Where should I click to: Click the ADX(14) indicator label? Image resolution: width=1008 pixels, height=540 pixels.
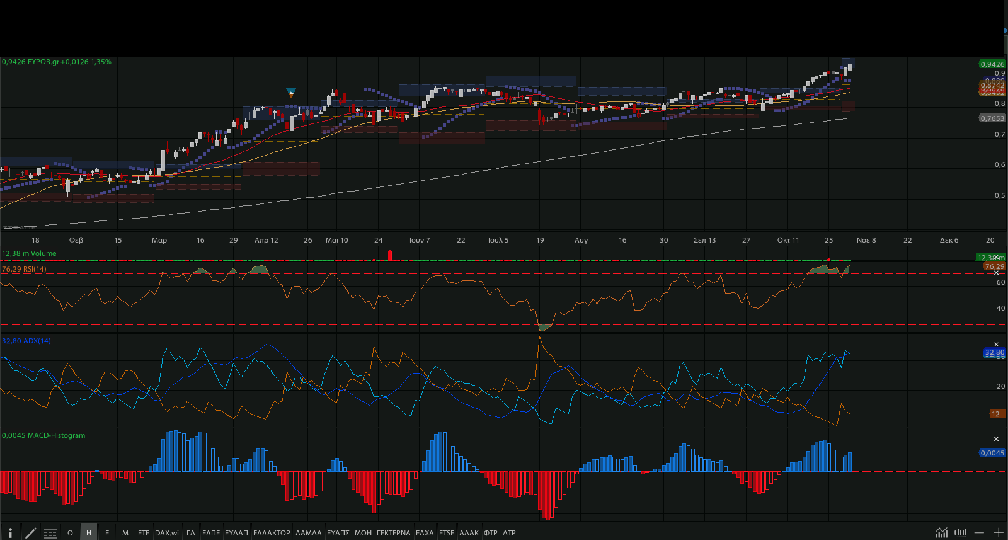tap(26, 340)
